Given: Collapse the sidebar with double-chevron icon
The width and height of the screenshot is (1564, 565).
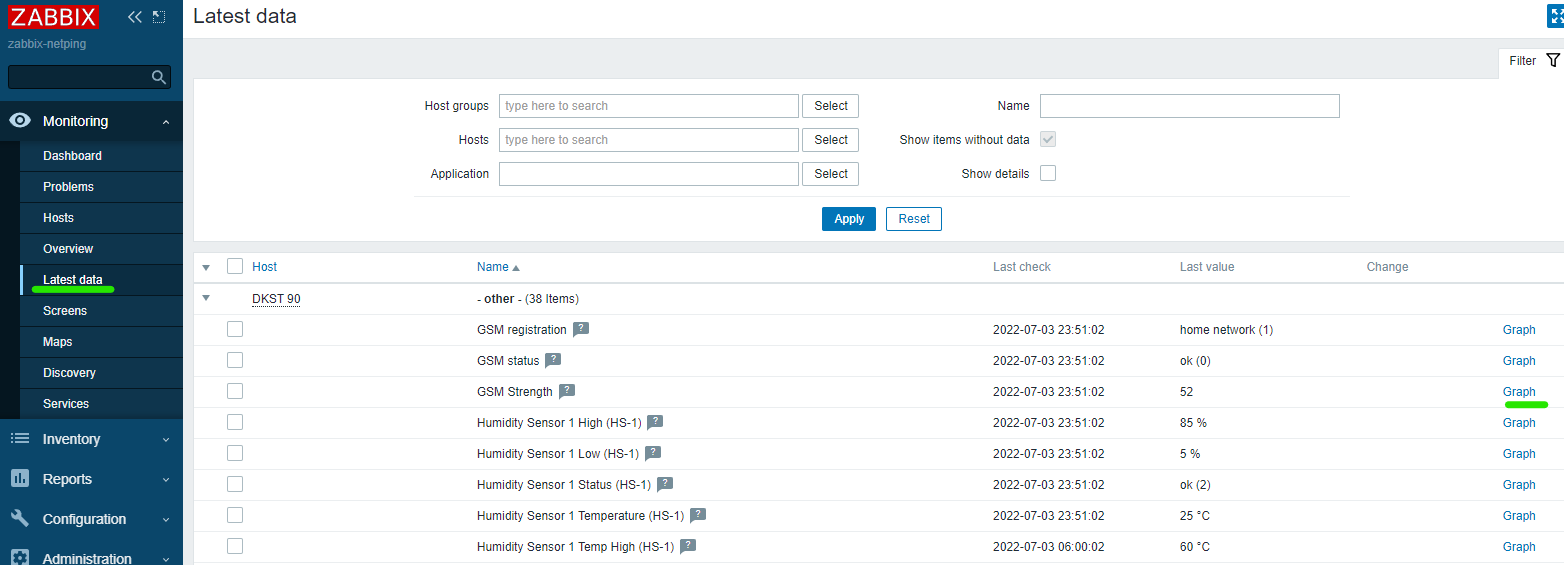Looking at the screenshot, I should pos(135,17).
